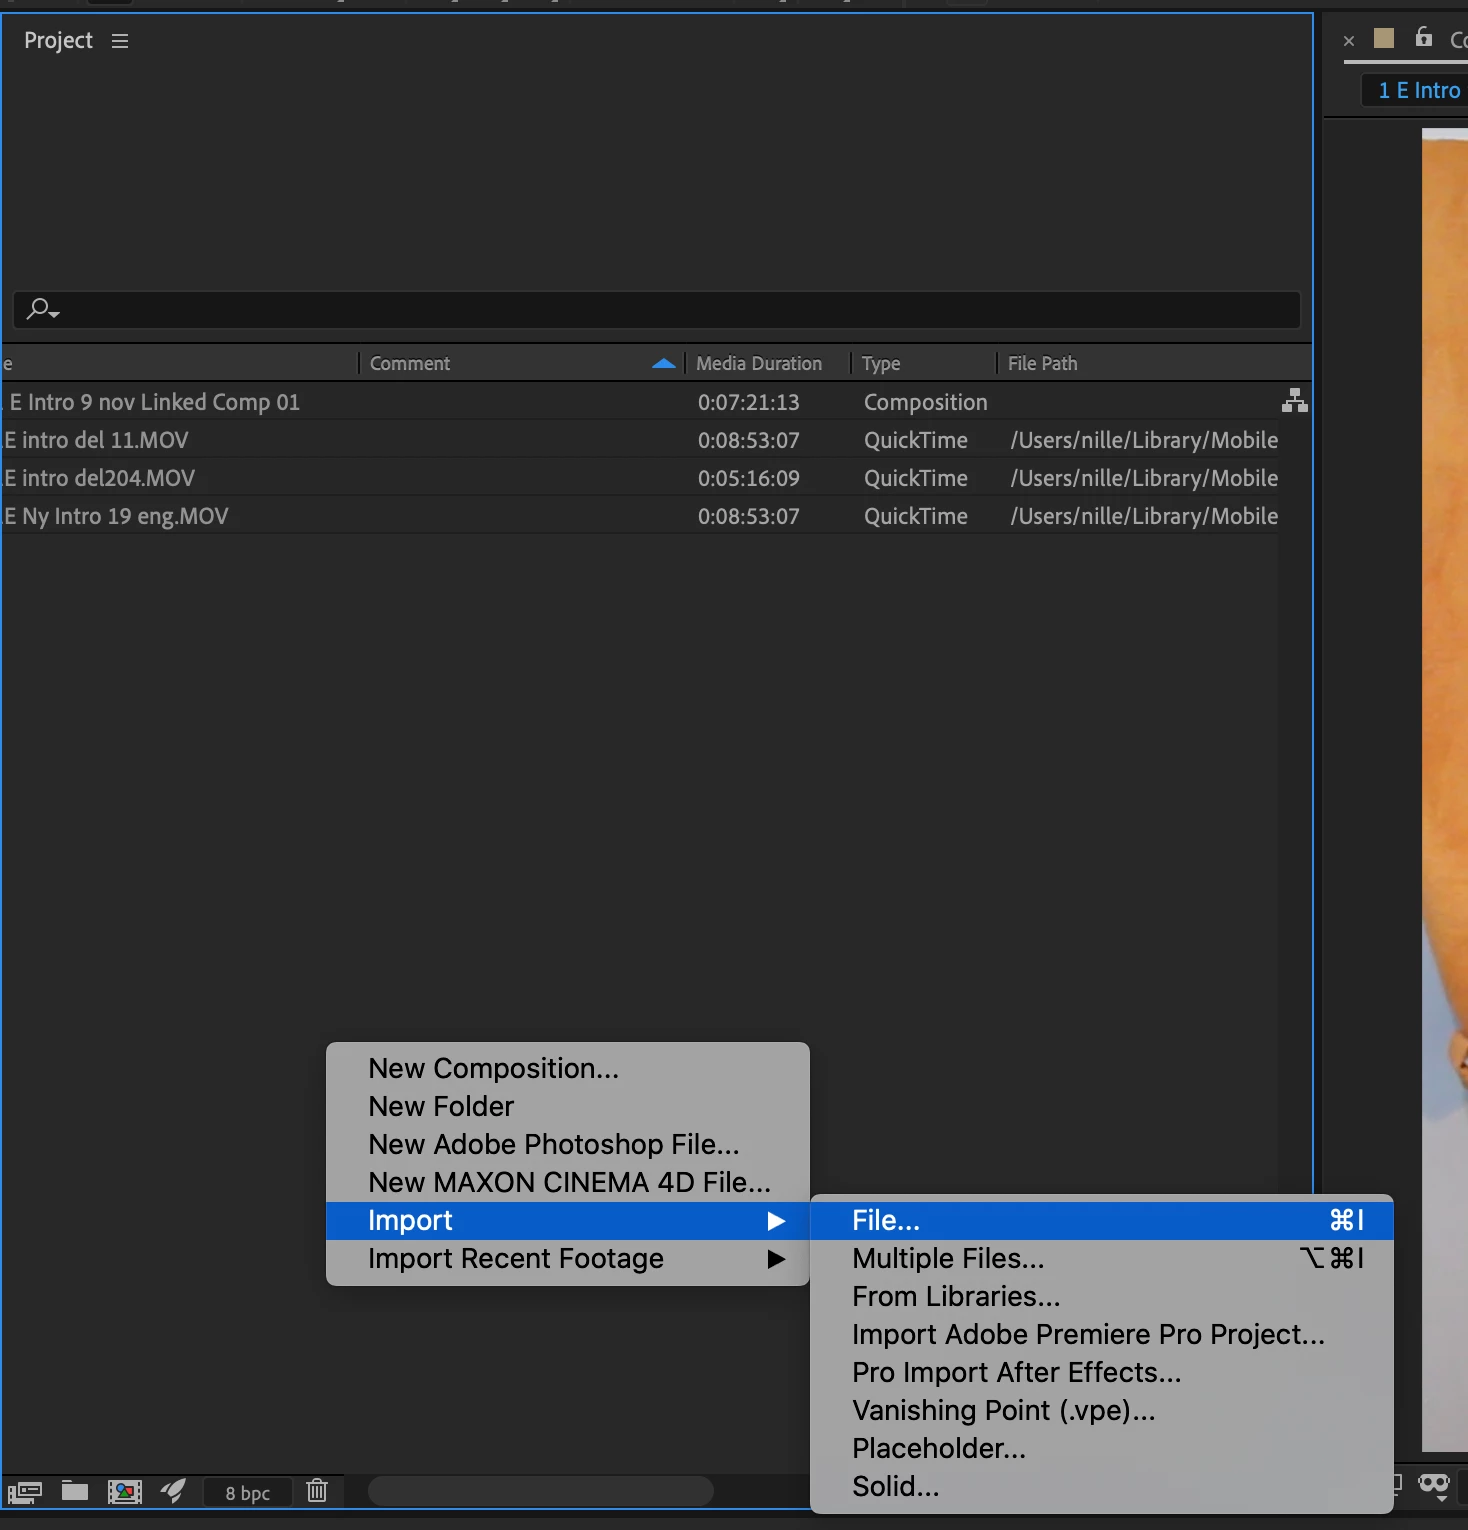The height and width of the screenshot is (1530, 1468).
Task: Choose New Adobe Photoshop File...
Action: click(568, 1144)
